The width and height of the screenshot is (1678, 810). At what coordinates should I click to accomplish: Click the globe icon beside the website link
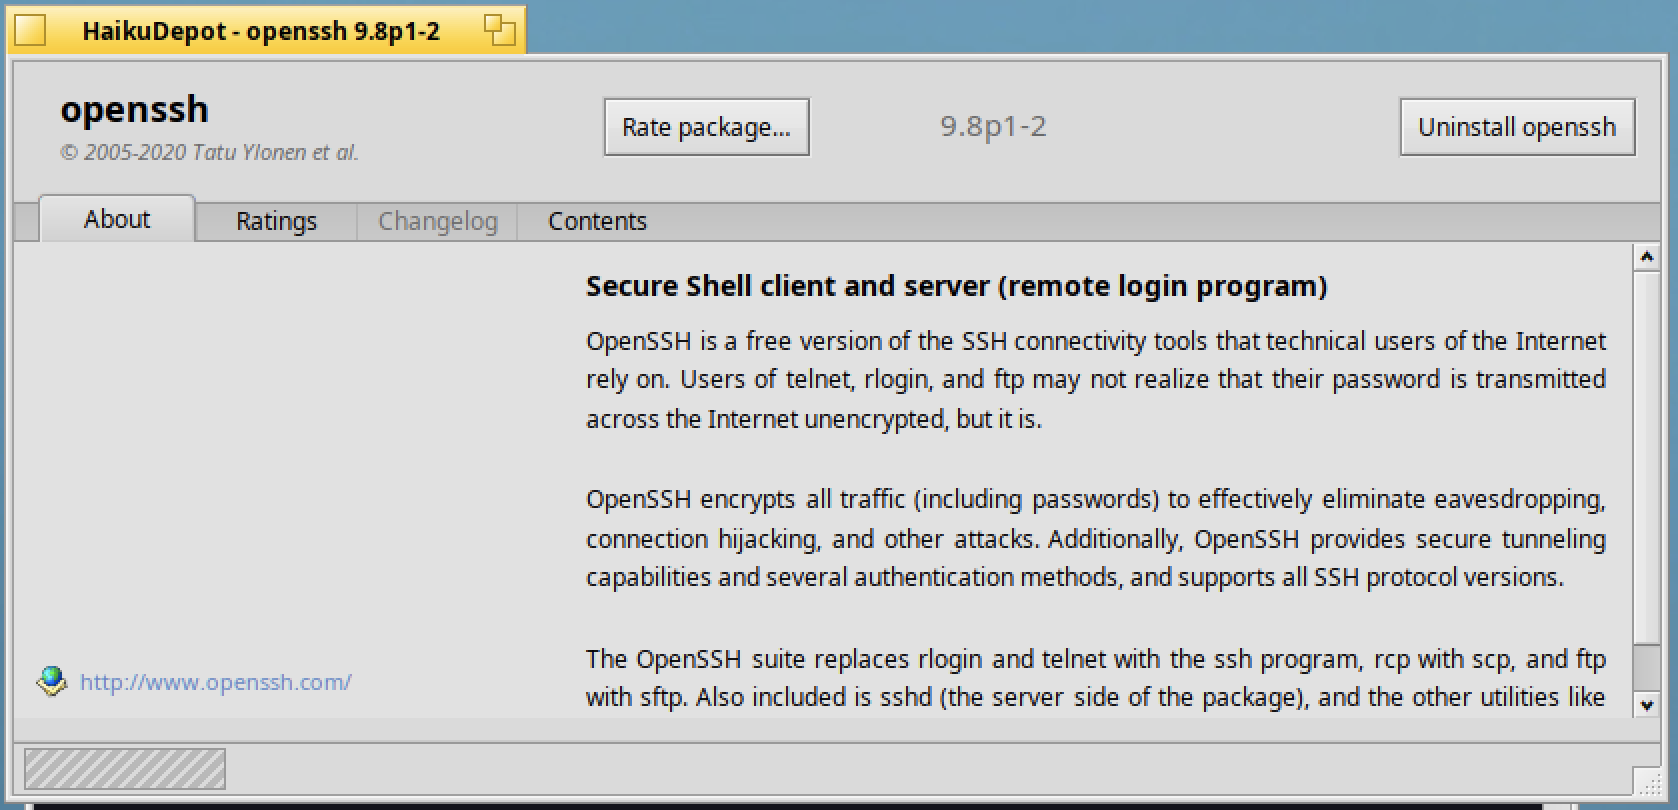tap(51, 682)
